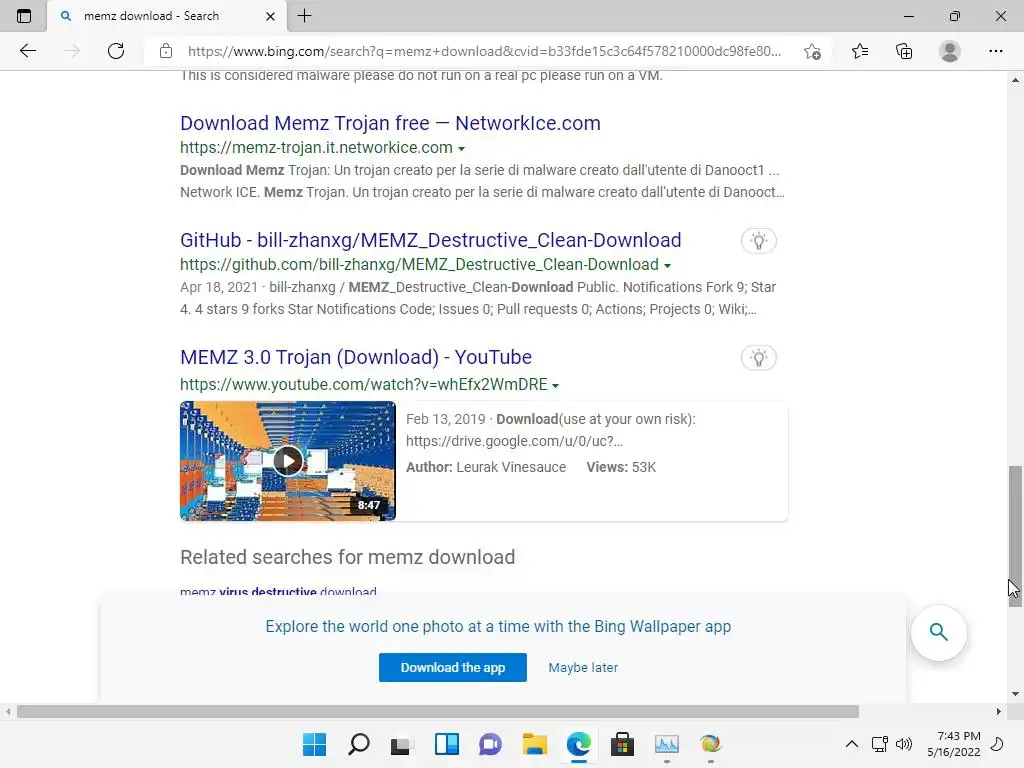Click the drive.google.com link text in video card
1024x768 pixels.
click(514, 441)
